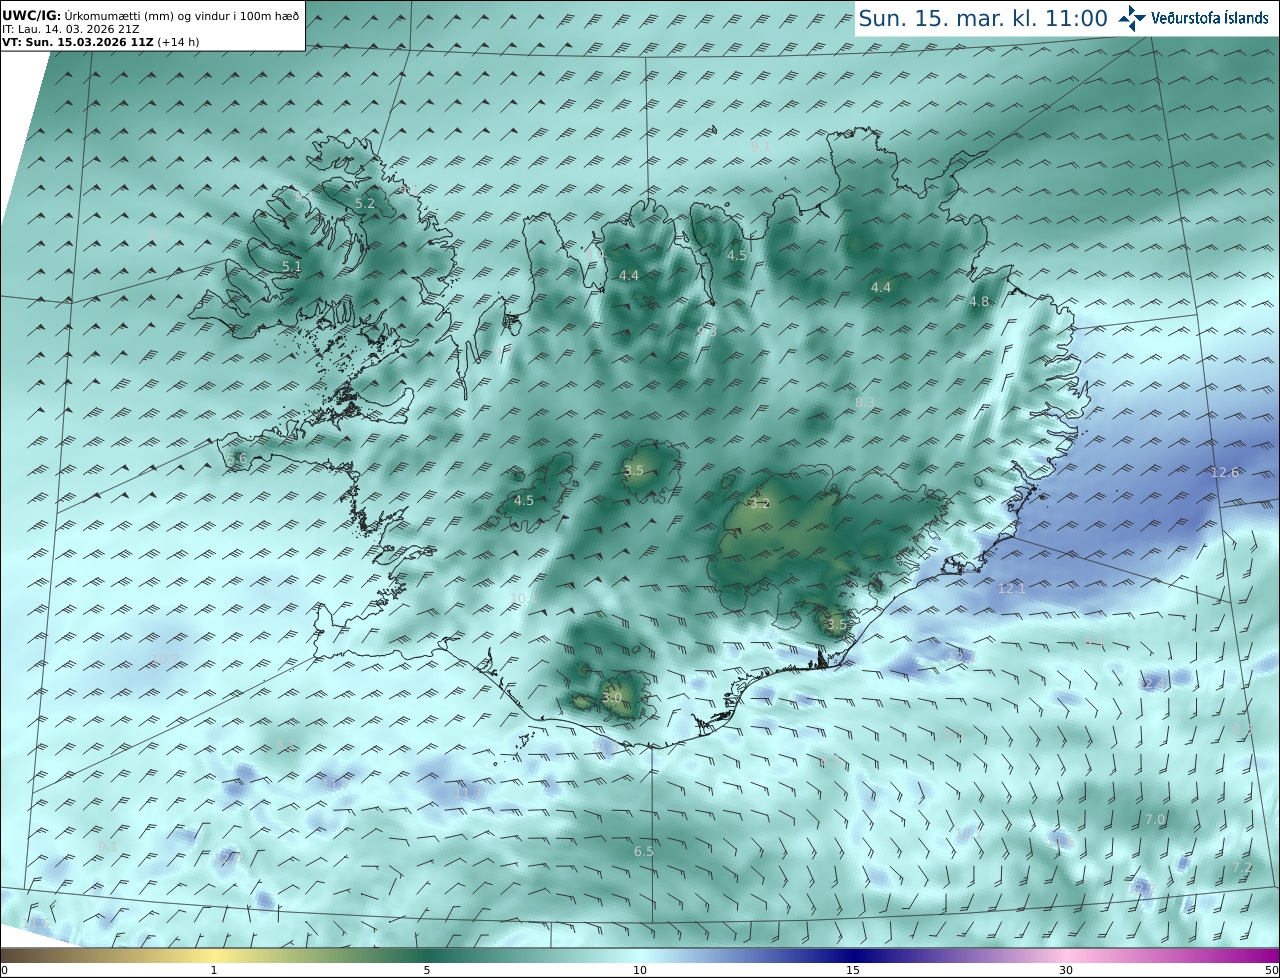Click the '5' tick on the color scale
The image size is (1280, 978).
427,970
